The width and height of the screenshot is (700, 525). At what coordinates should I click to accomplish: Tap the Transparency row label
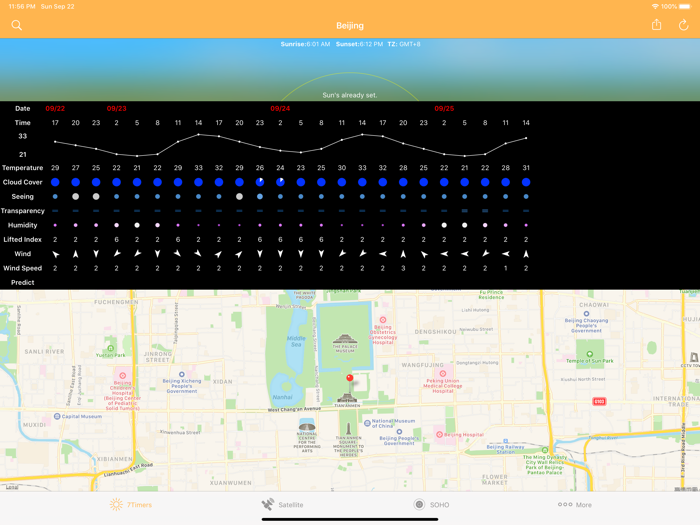pyautogui.click(x=22, y=211)
